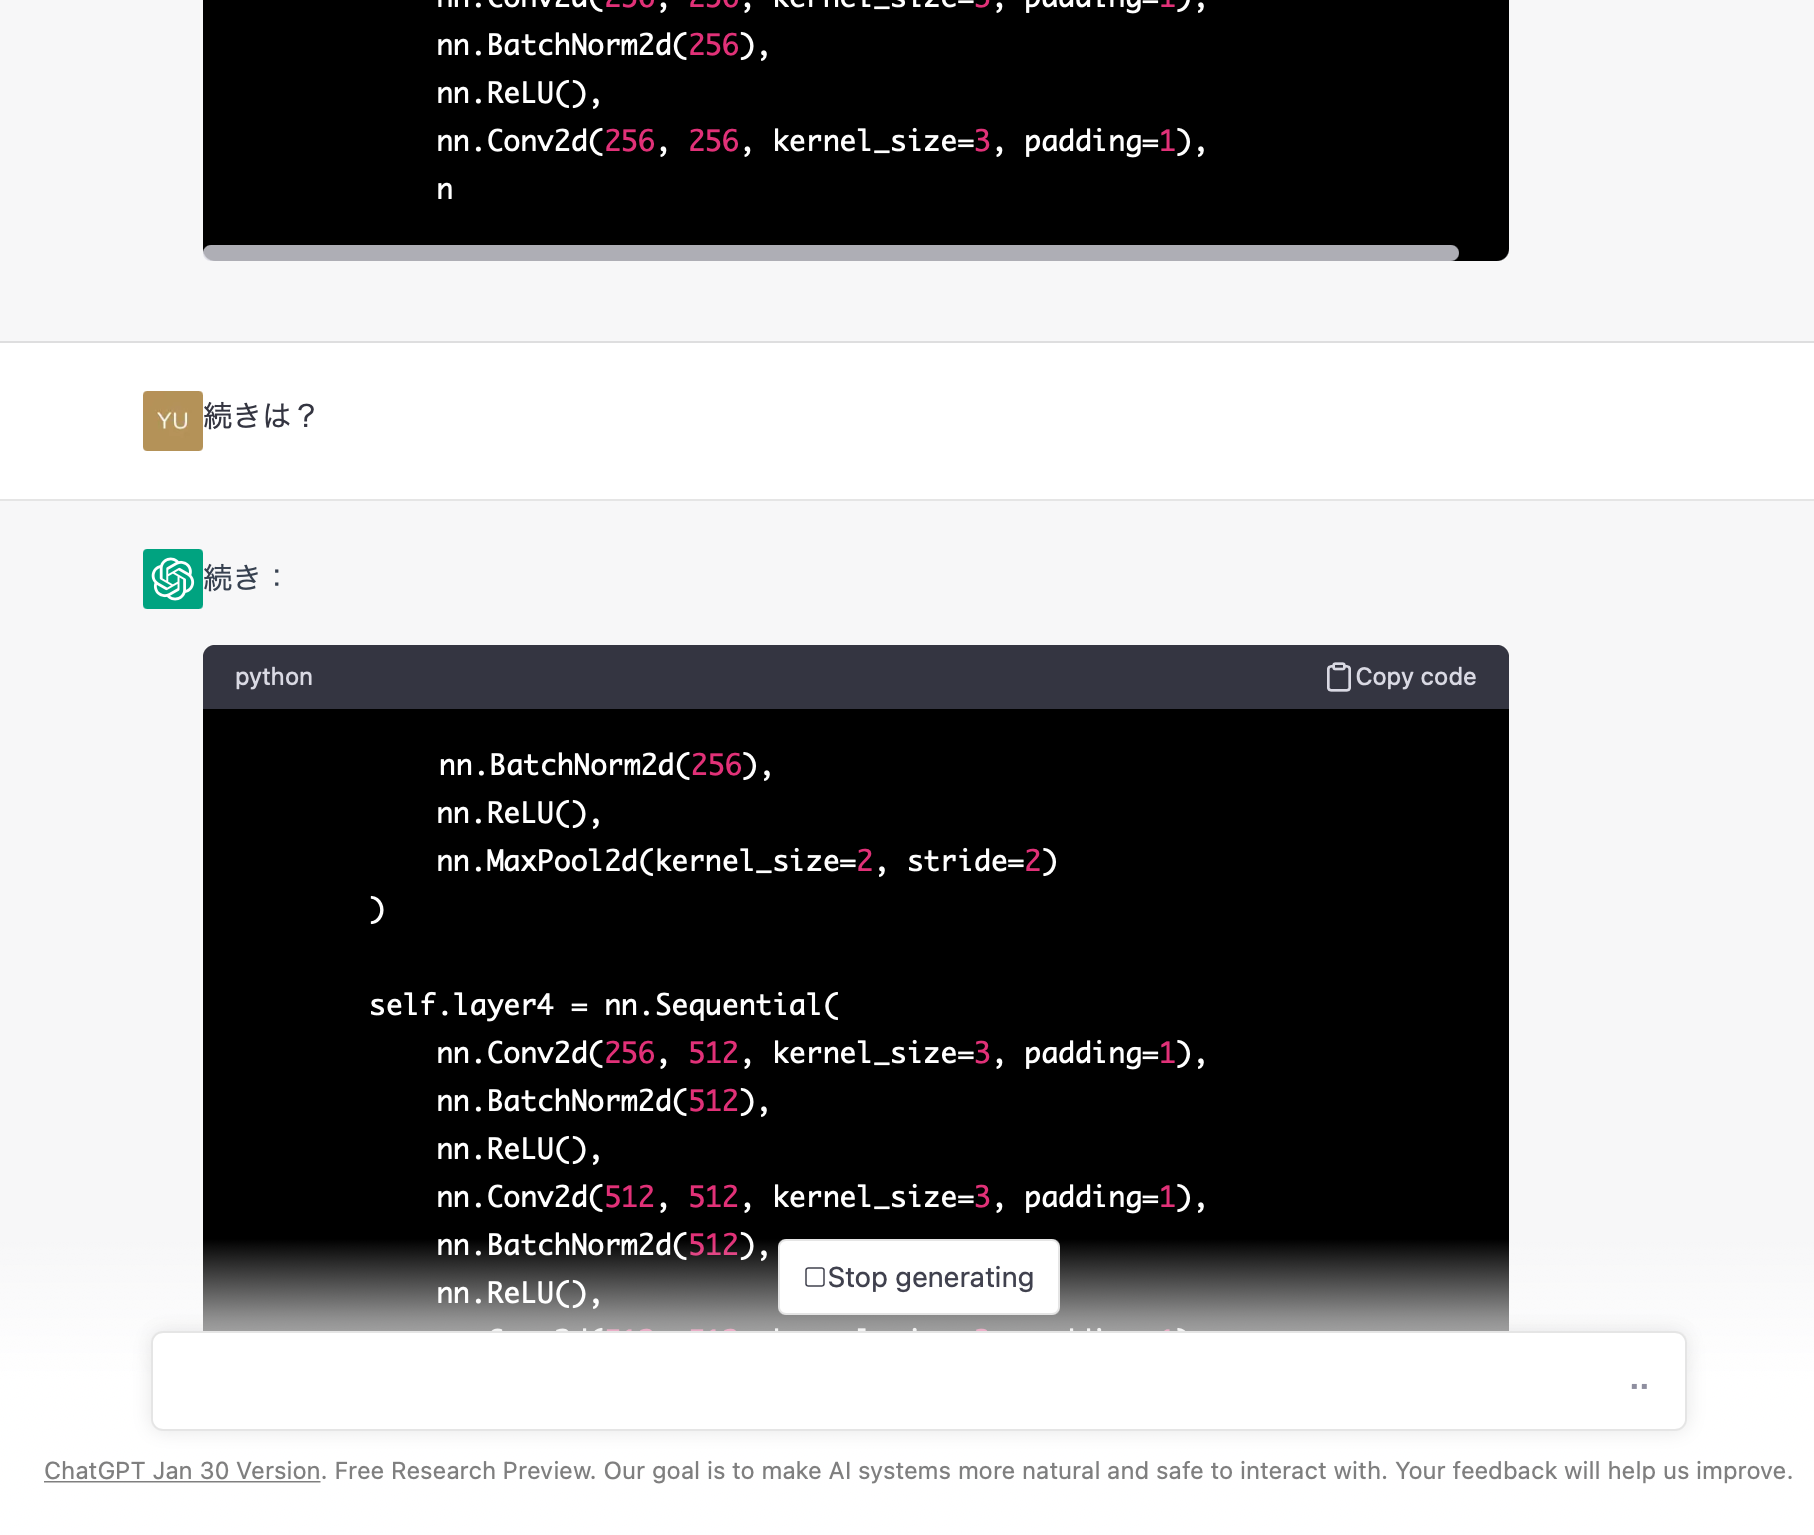The width and height of the screenshot is (1814, 1535).
Task: Select the user message 続きは？
Action: tap(258, 418)
